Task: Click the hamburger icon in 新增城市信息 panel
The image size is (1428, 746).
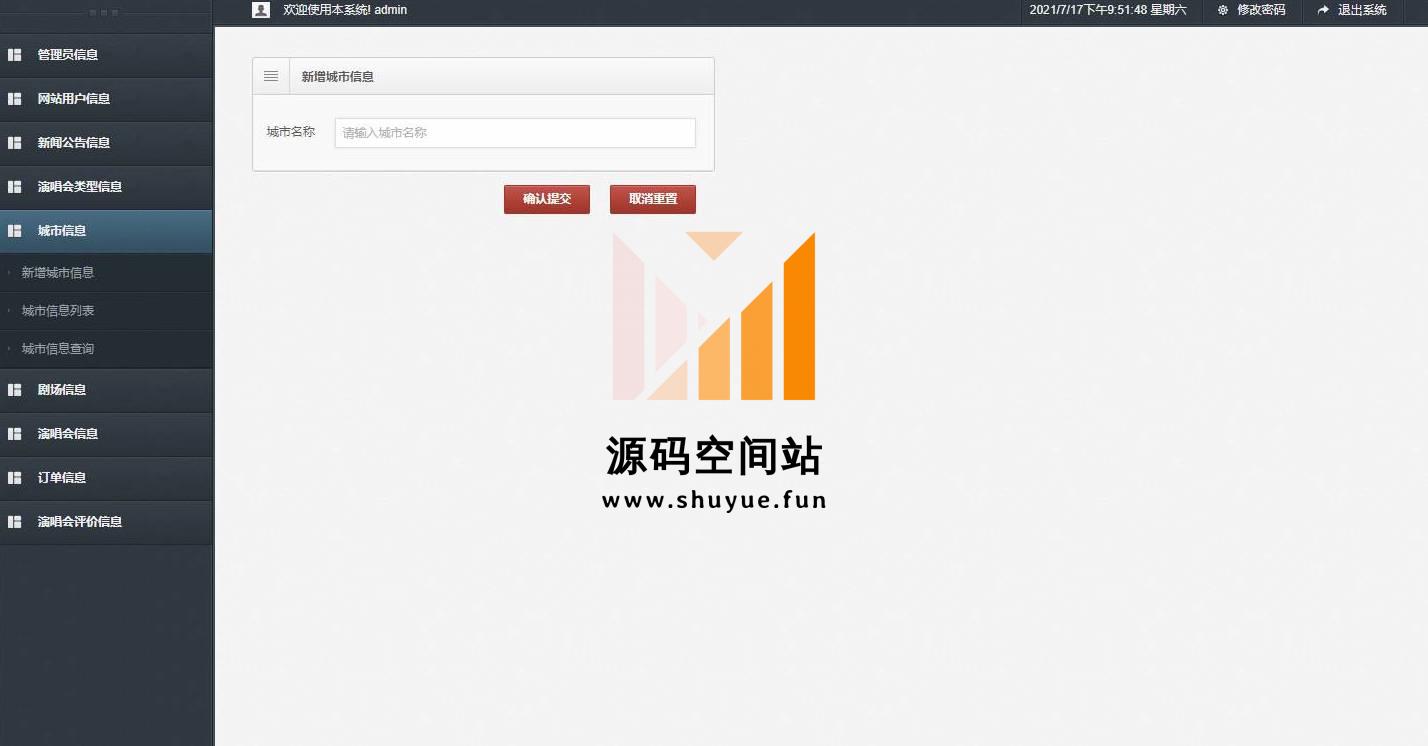Action: (x=271, y=76)
